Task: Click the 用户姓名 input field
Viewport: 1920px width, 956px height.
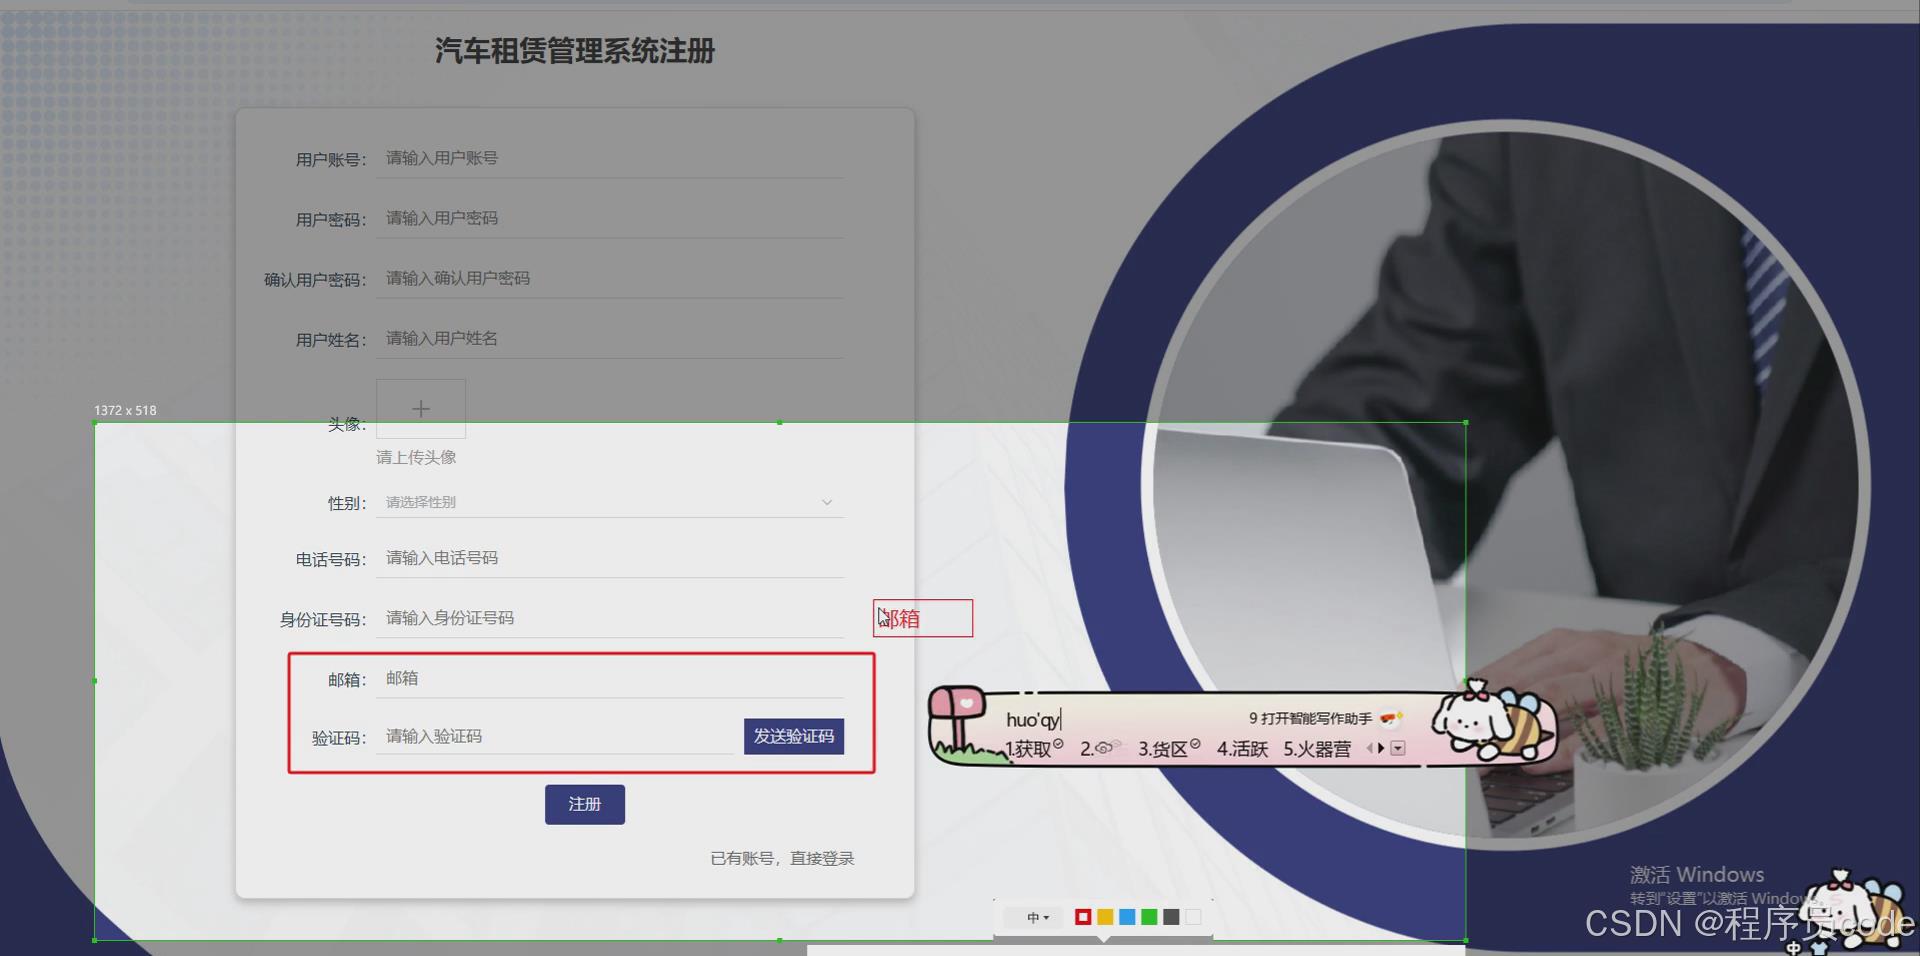Action: point(610,338)
